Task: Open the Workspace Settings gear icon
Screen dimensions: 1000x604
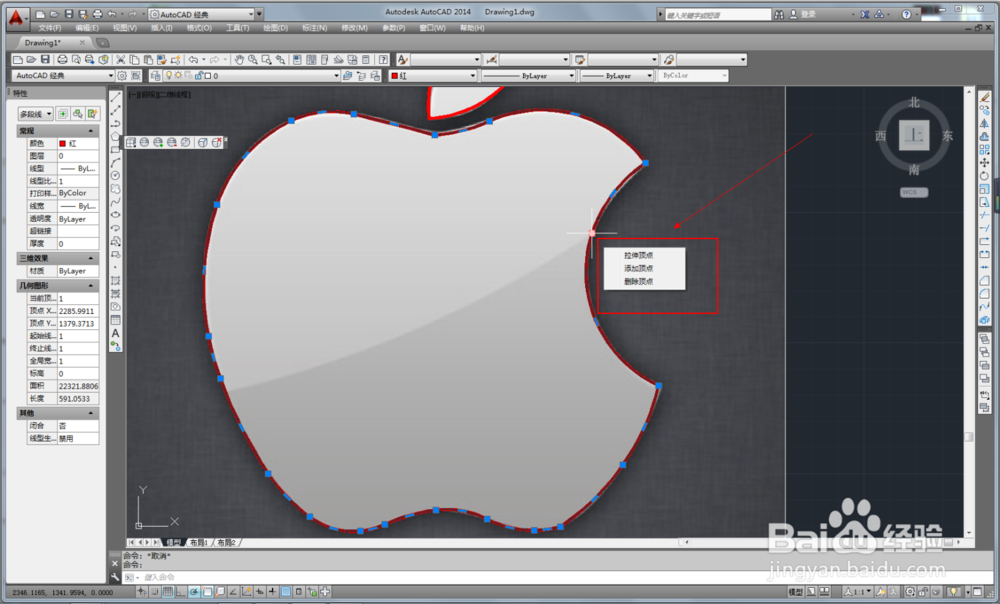Action: pos(122,75)
